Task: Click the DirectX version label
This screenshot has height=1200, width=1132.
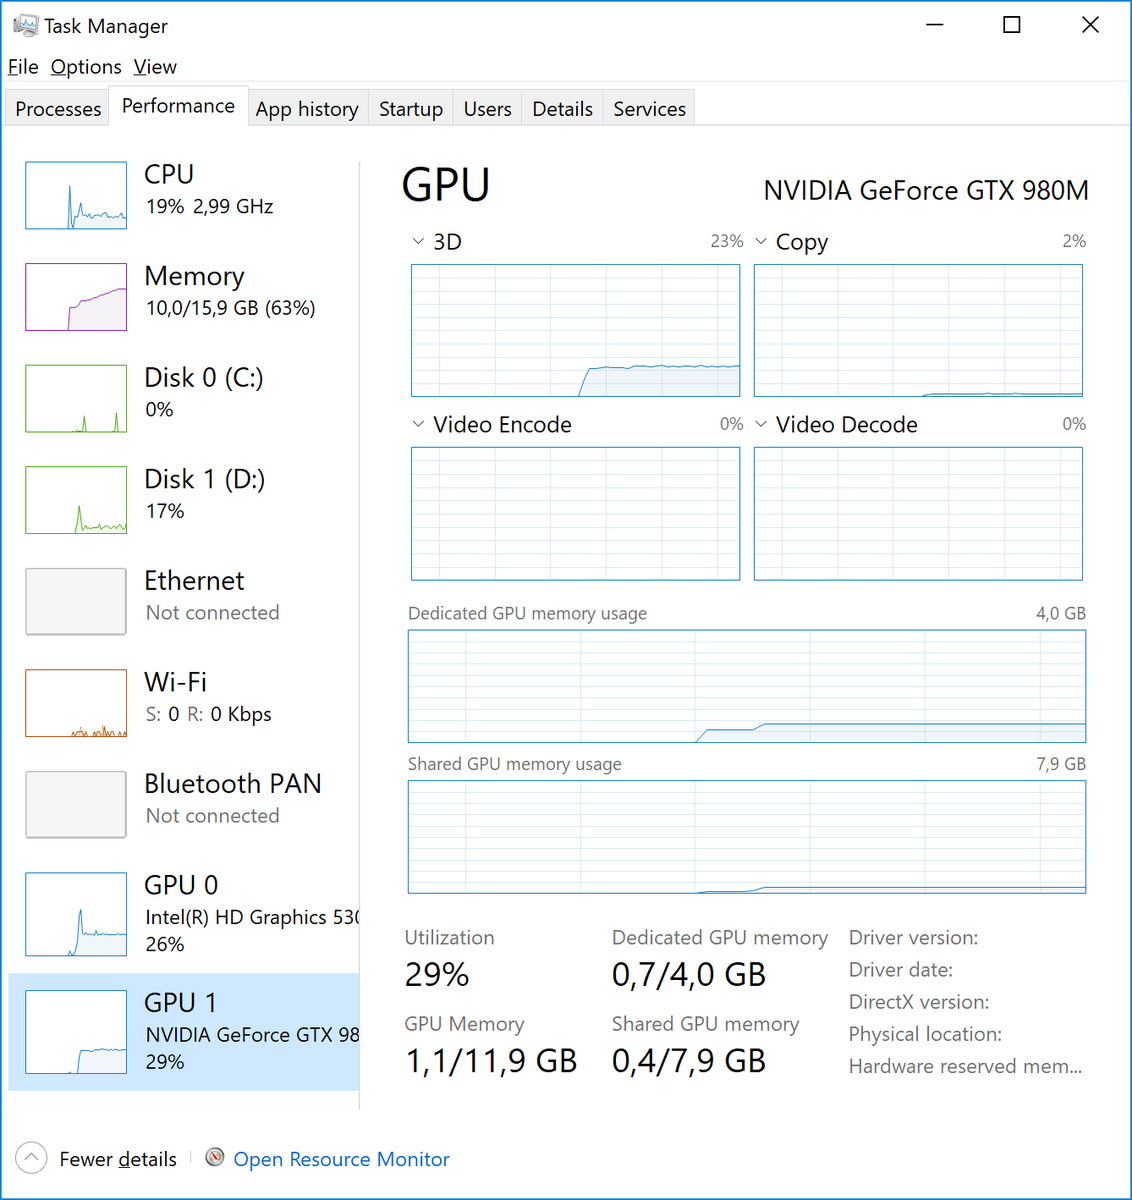Action: coord(919,1002)
